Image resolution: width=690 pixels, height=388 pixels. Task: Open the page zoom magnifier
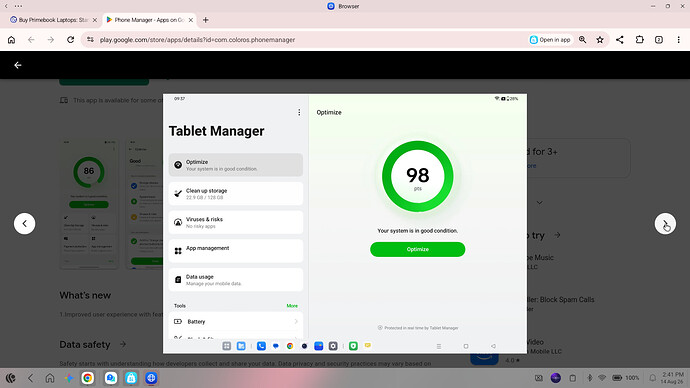[x=583, y=40]
